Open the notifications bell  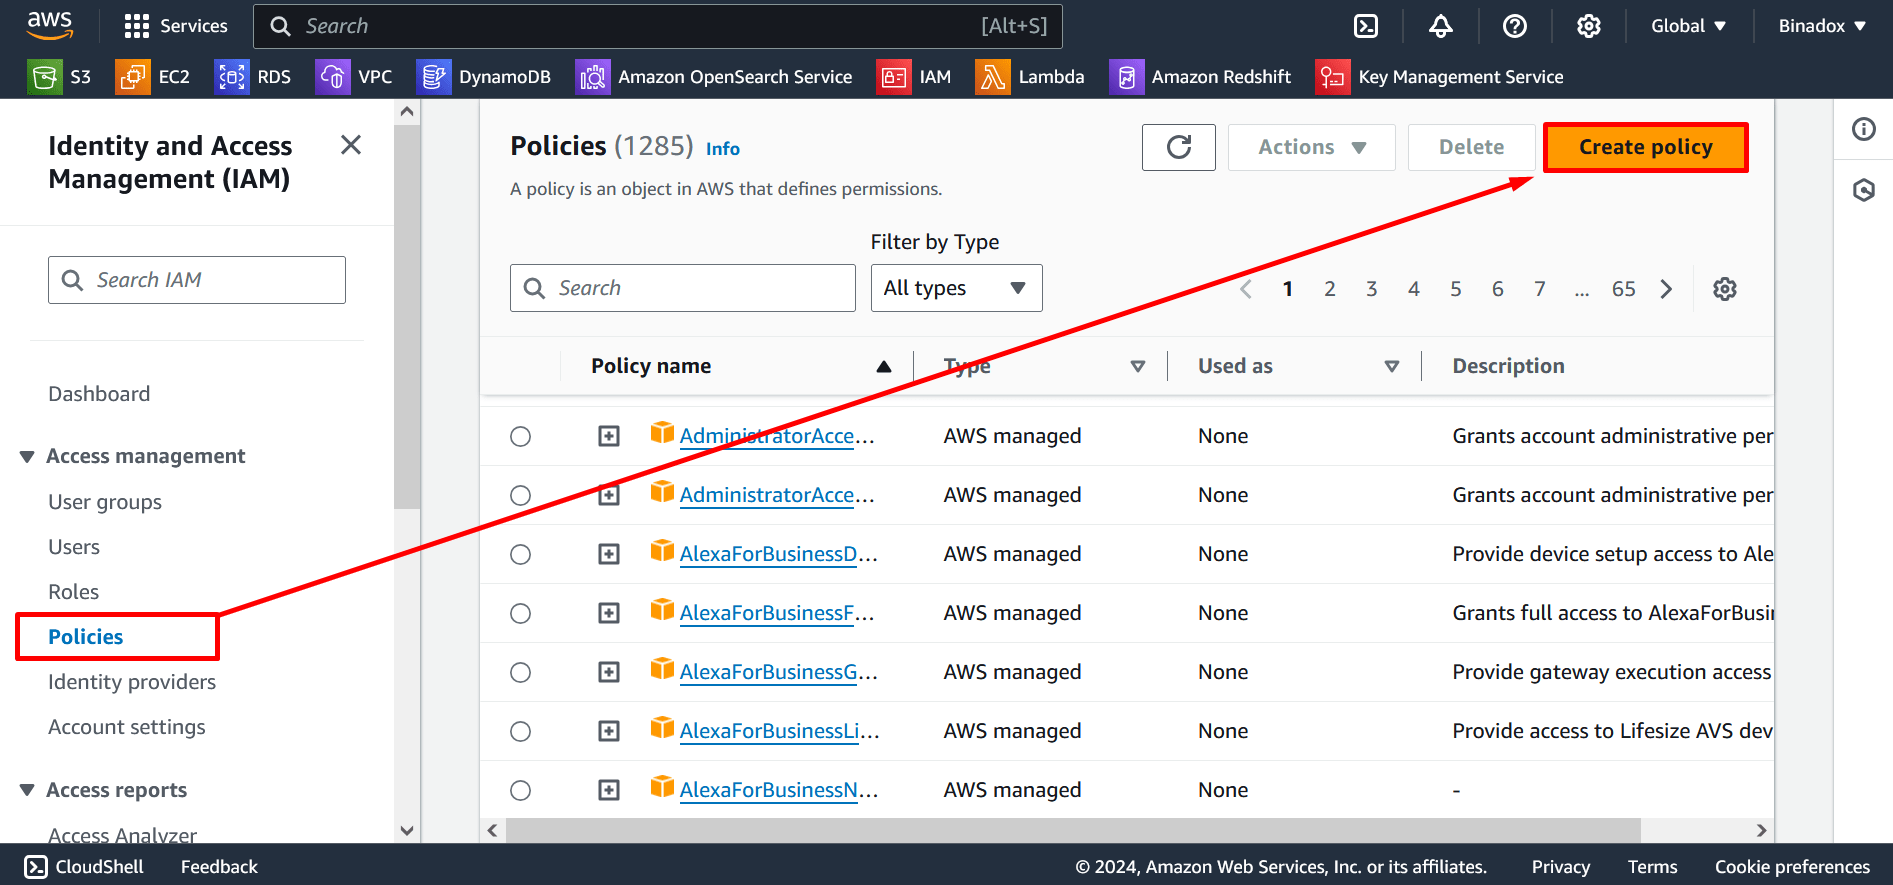1440,26
